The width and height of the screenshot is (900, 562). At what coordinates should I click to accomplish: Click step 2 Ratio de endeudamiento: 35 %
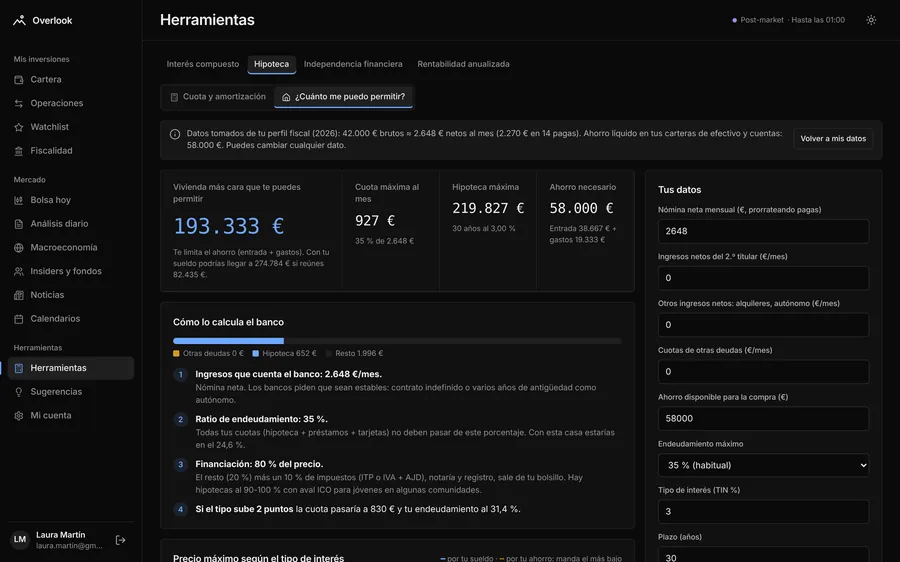(x=261, y=419)
